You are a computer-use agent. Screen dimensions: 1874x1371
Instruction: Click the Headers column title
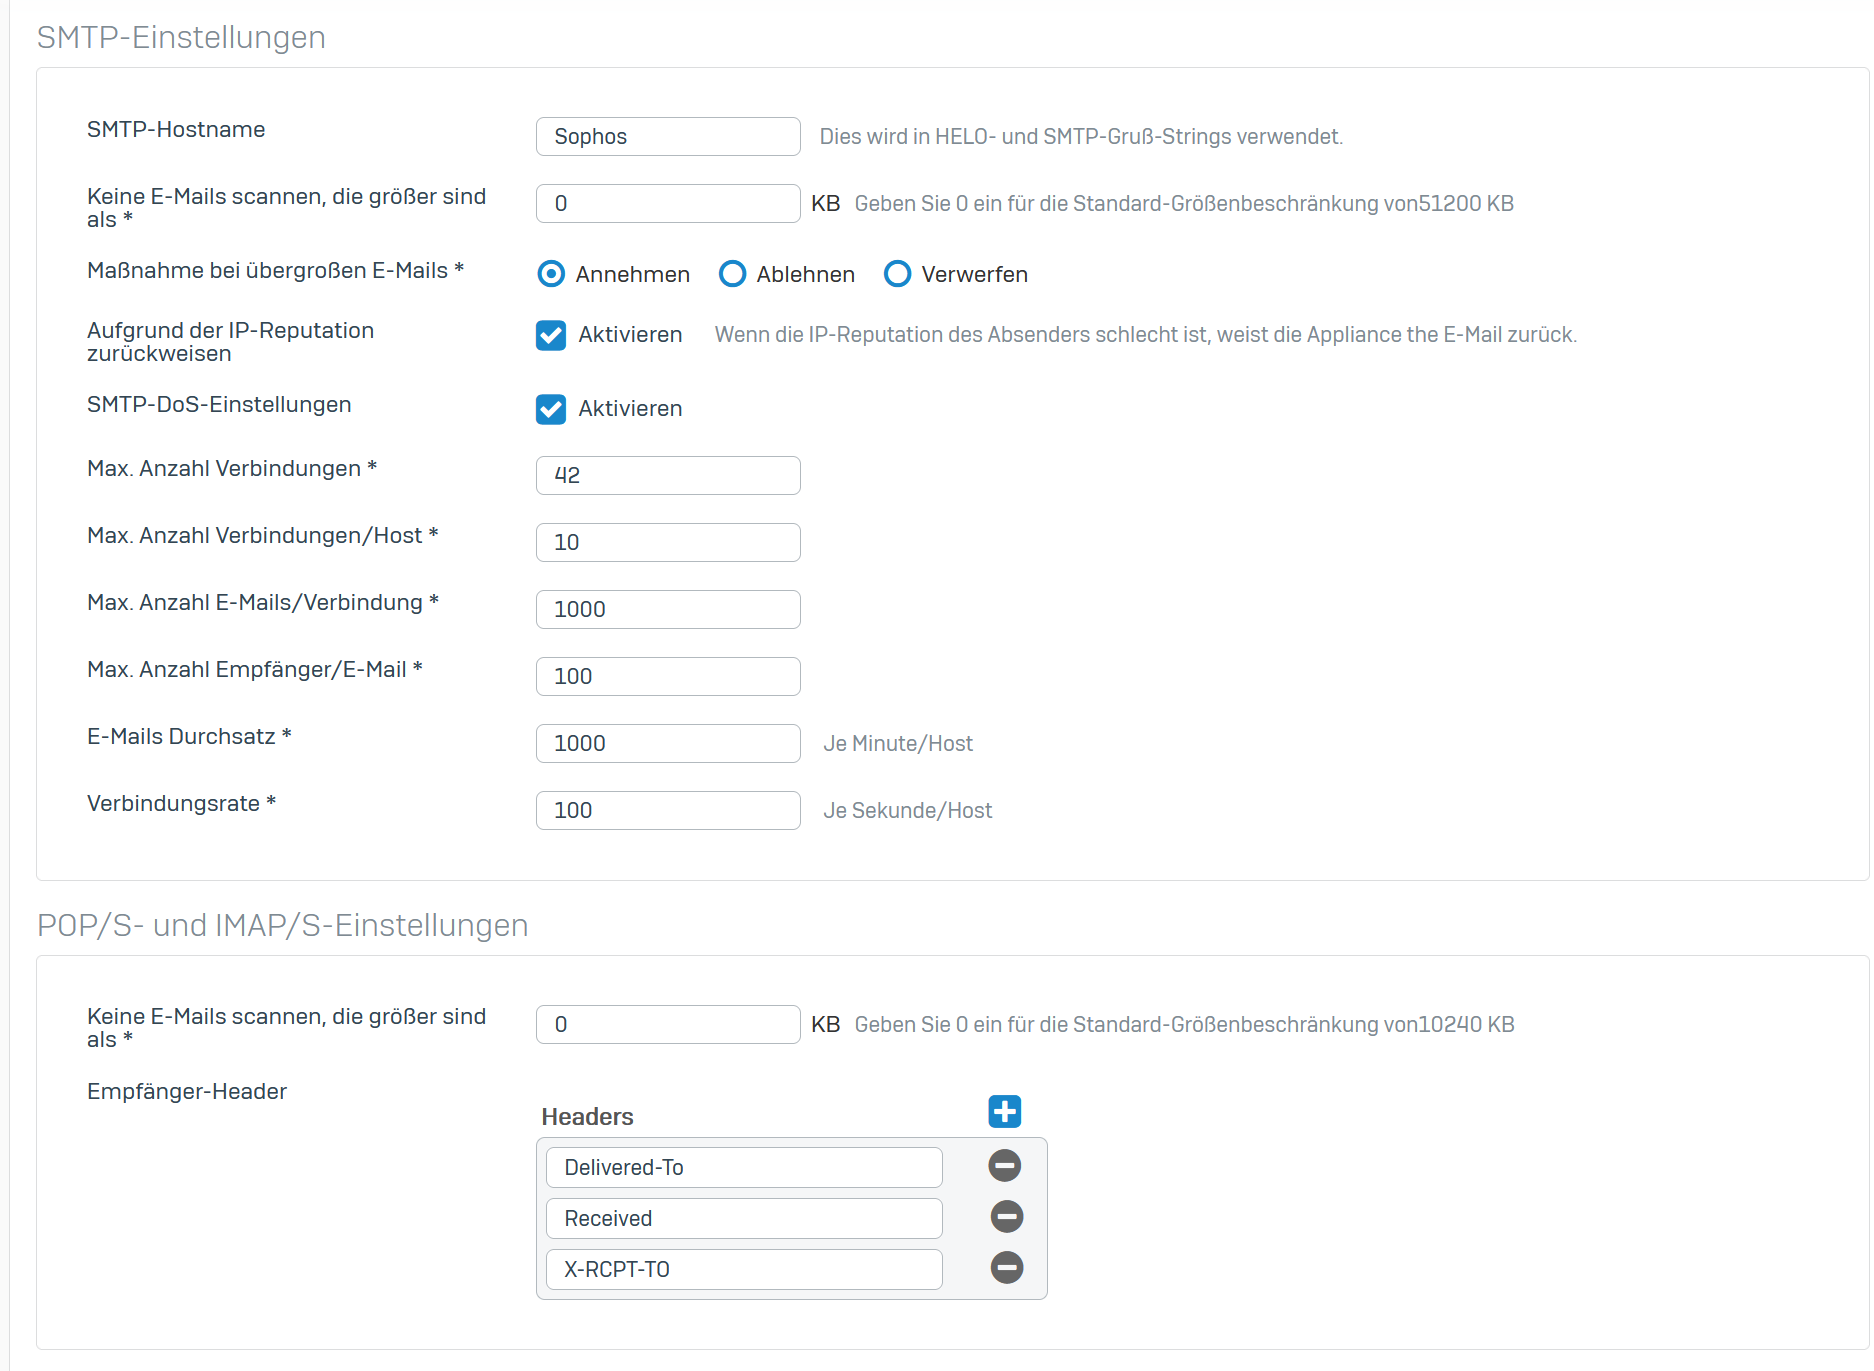coord(587,1117)
